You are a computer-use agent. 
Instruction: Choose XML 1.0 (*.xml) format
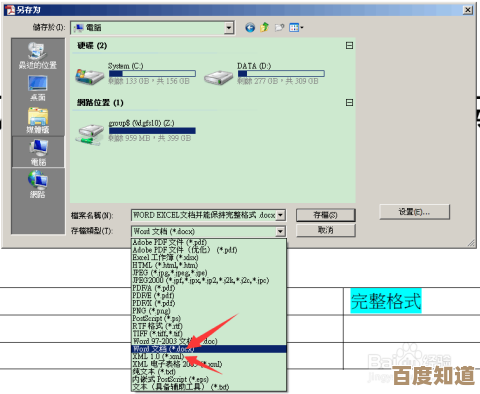209,356
